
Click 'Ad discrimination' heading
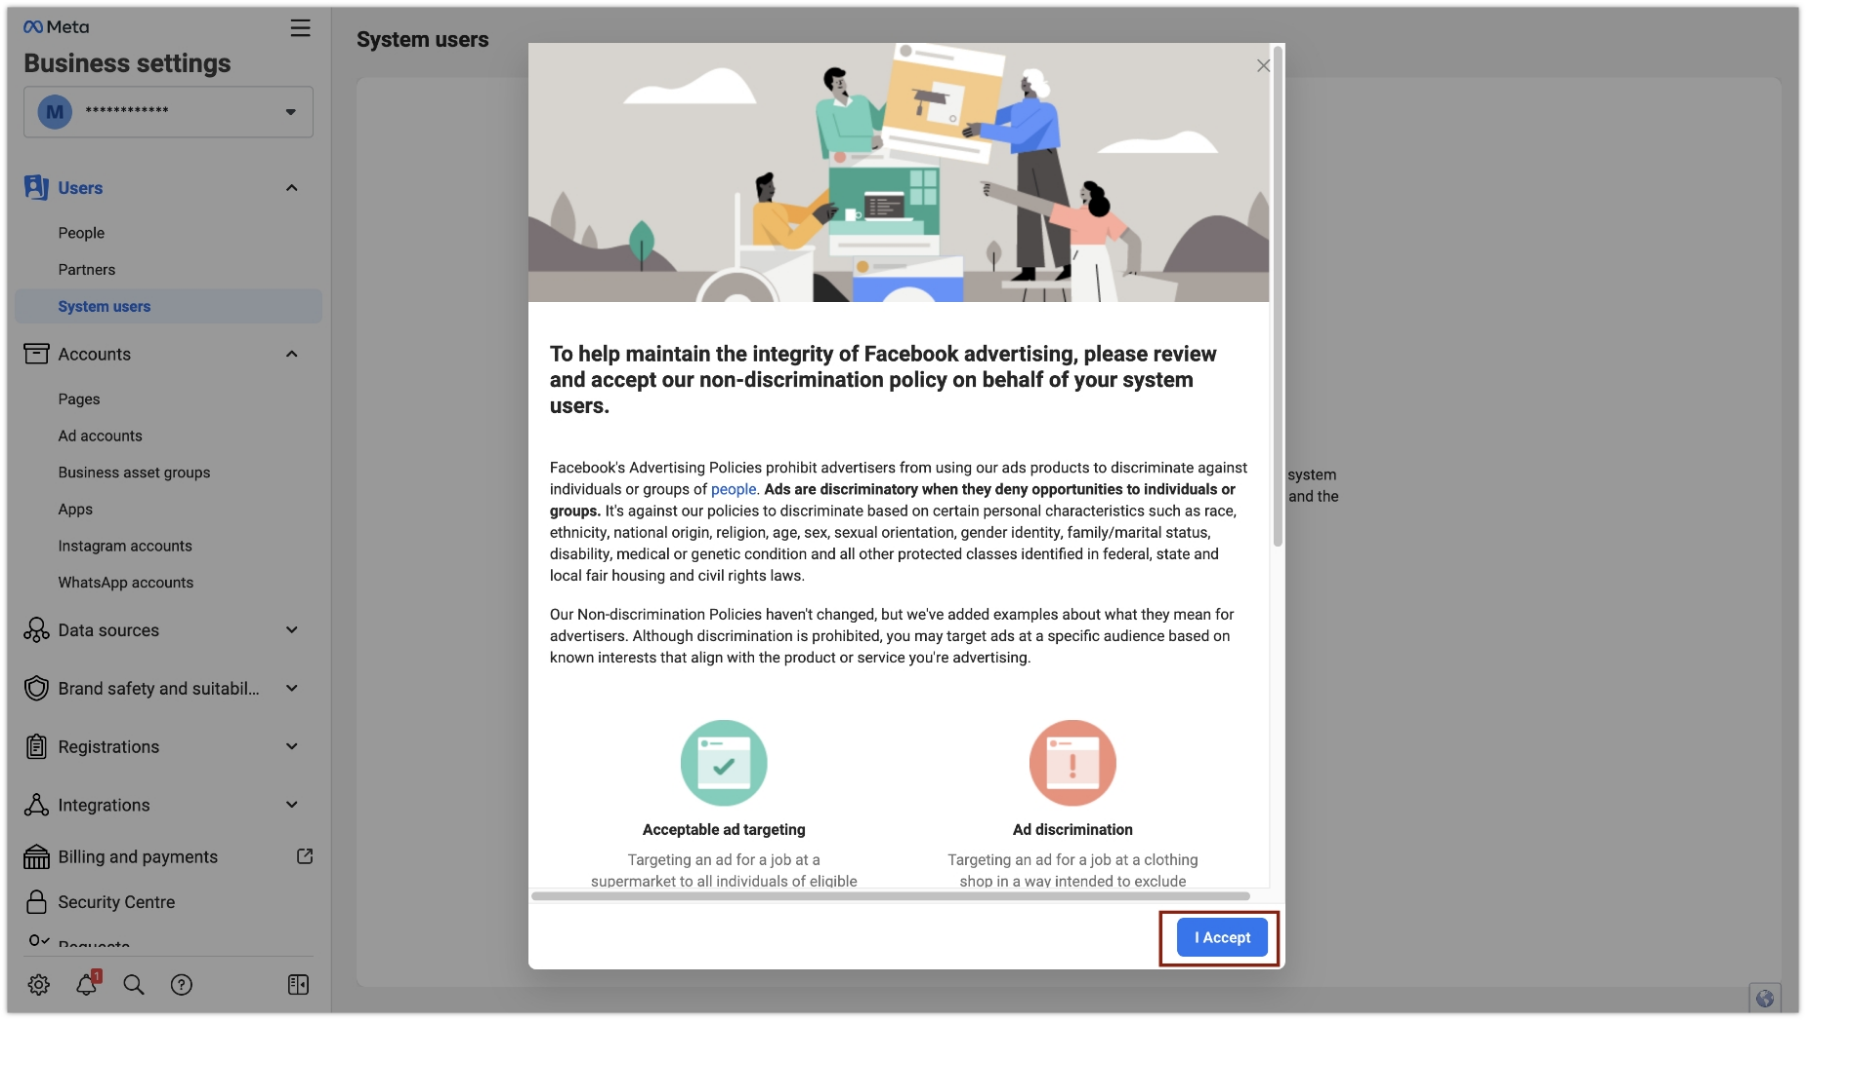tap(1072, 830)
